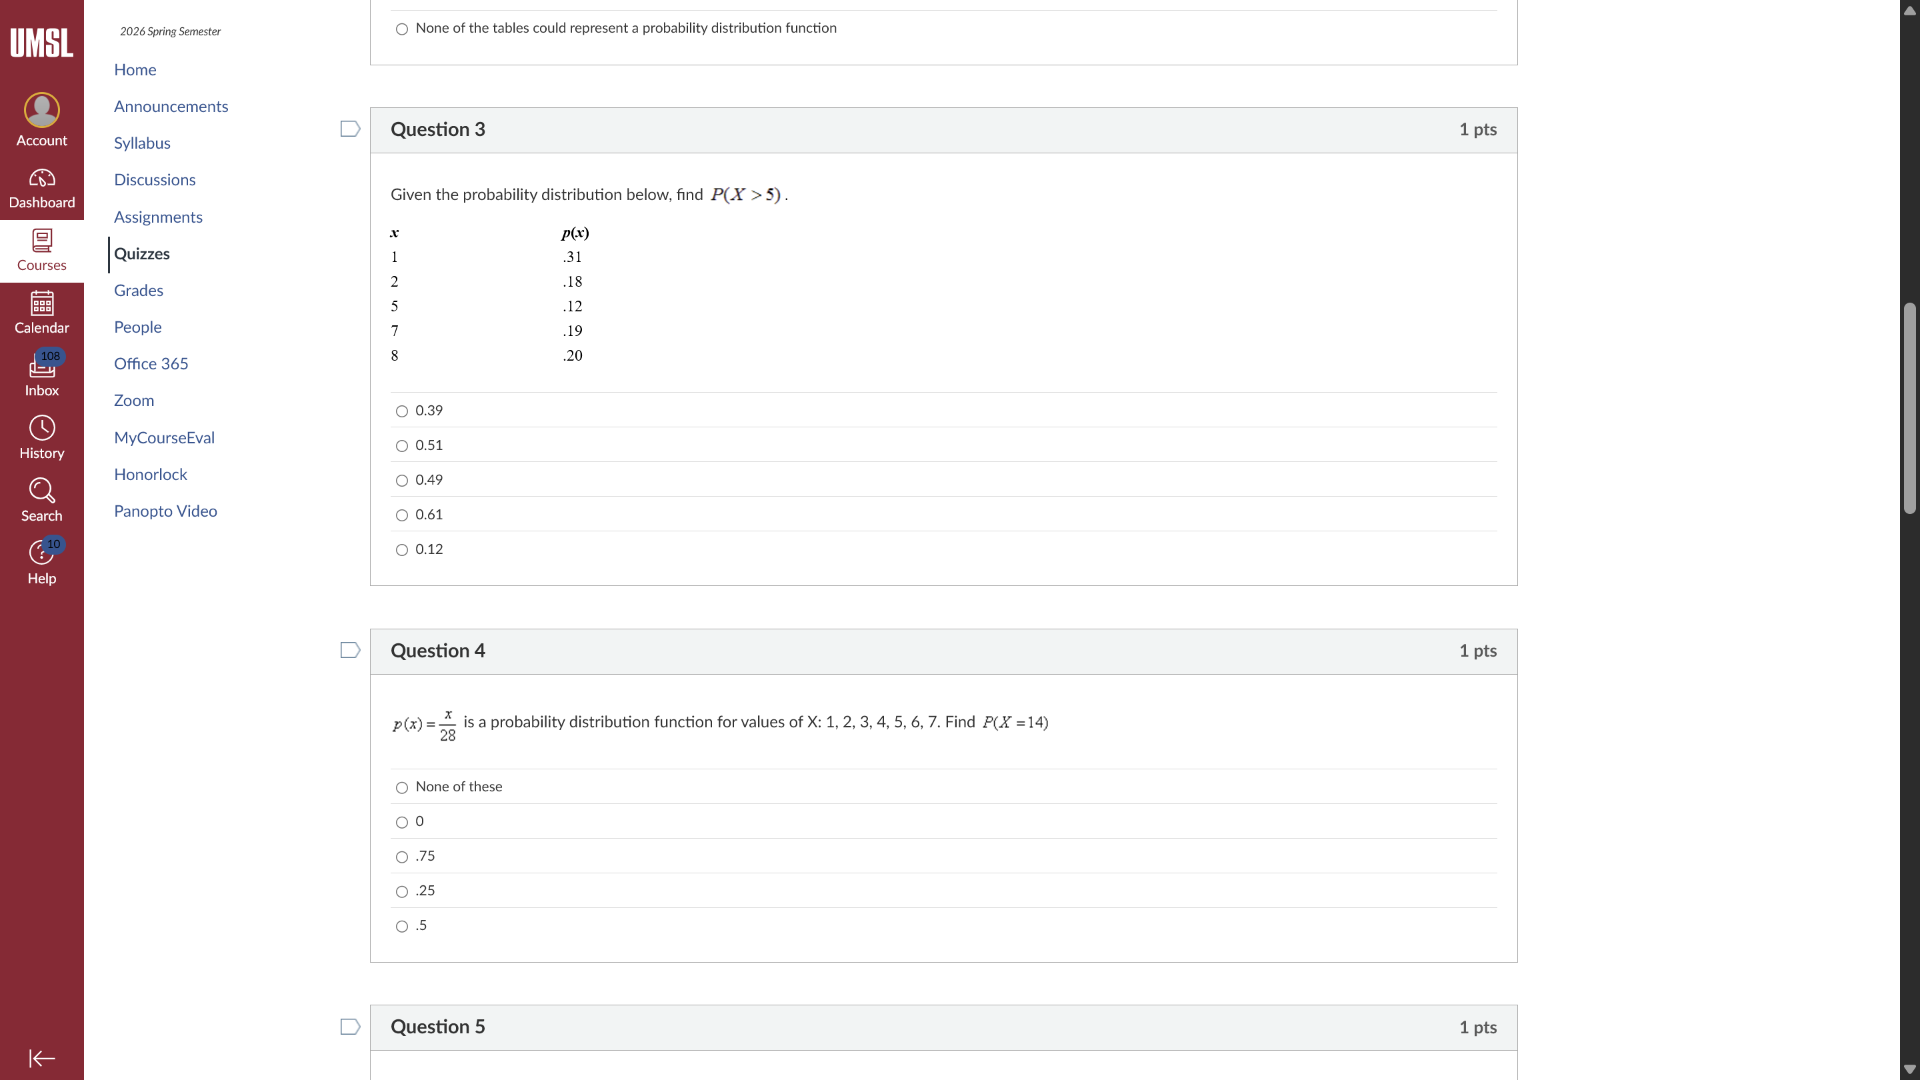The image size is (1920, 1080).
Task: Select the .25 option for Question 4
Action: coord(402,891)
